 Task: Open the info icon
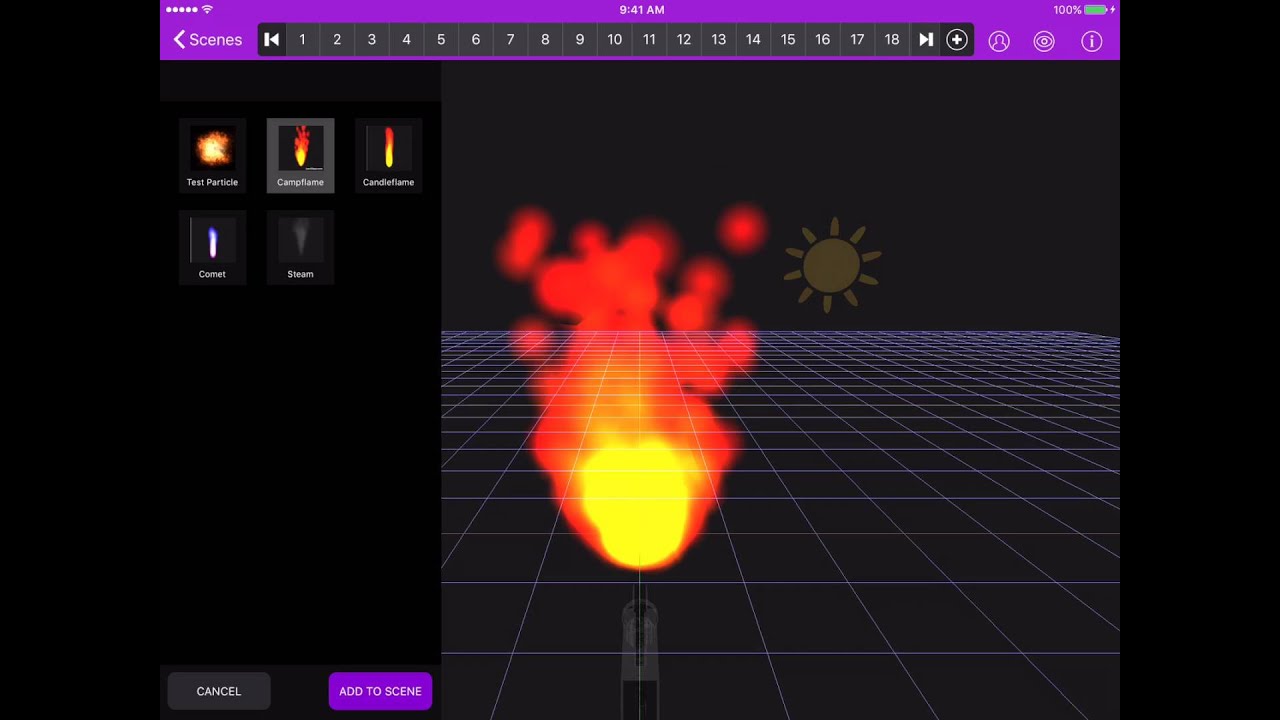(x=1092, y=41)
